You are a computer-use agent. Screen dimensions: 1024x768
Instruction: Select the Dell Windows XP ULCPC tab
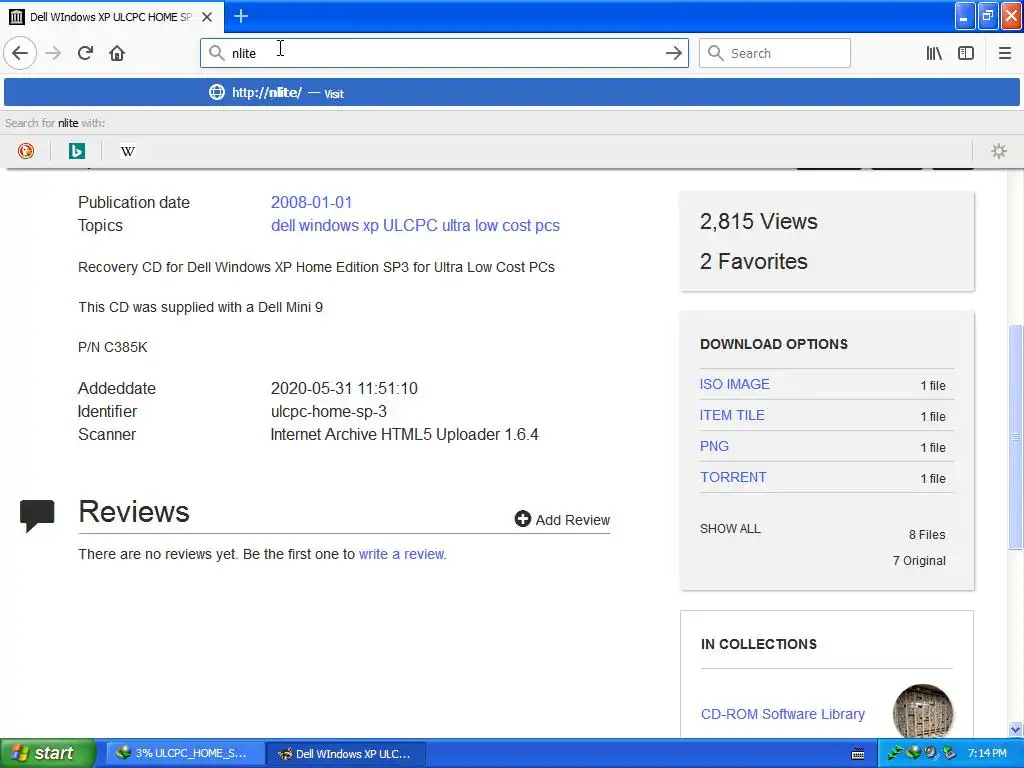tap(112, 16)
